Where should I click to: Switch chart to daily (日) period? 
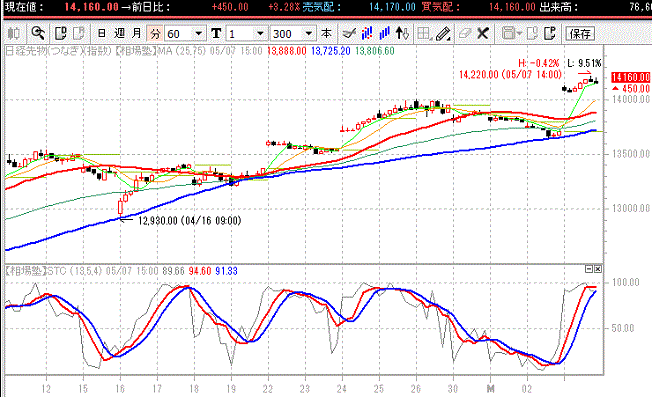click(x=101, y=33)
